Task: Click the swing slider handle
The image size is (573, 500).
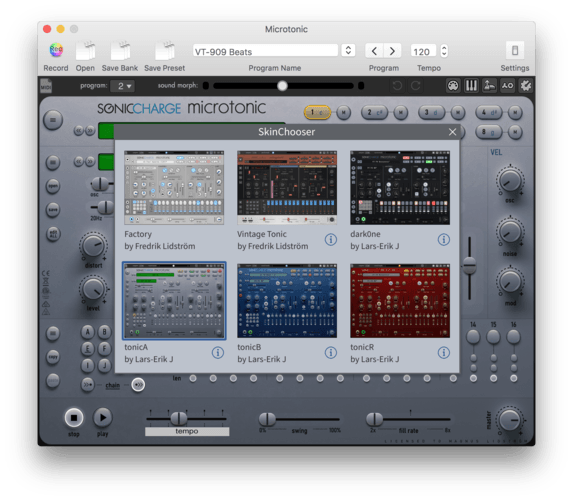Action: 267,419
